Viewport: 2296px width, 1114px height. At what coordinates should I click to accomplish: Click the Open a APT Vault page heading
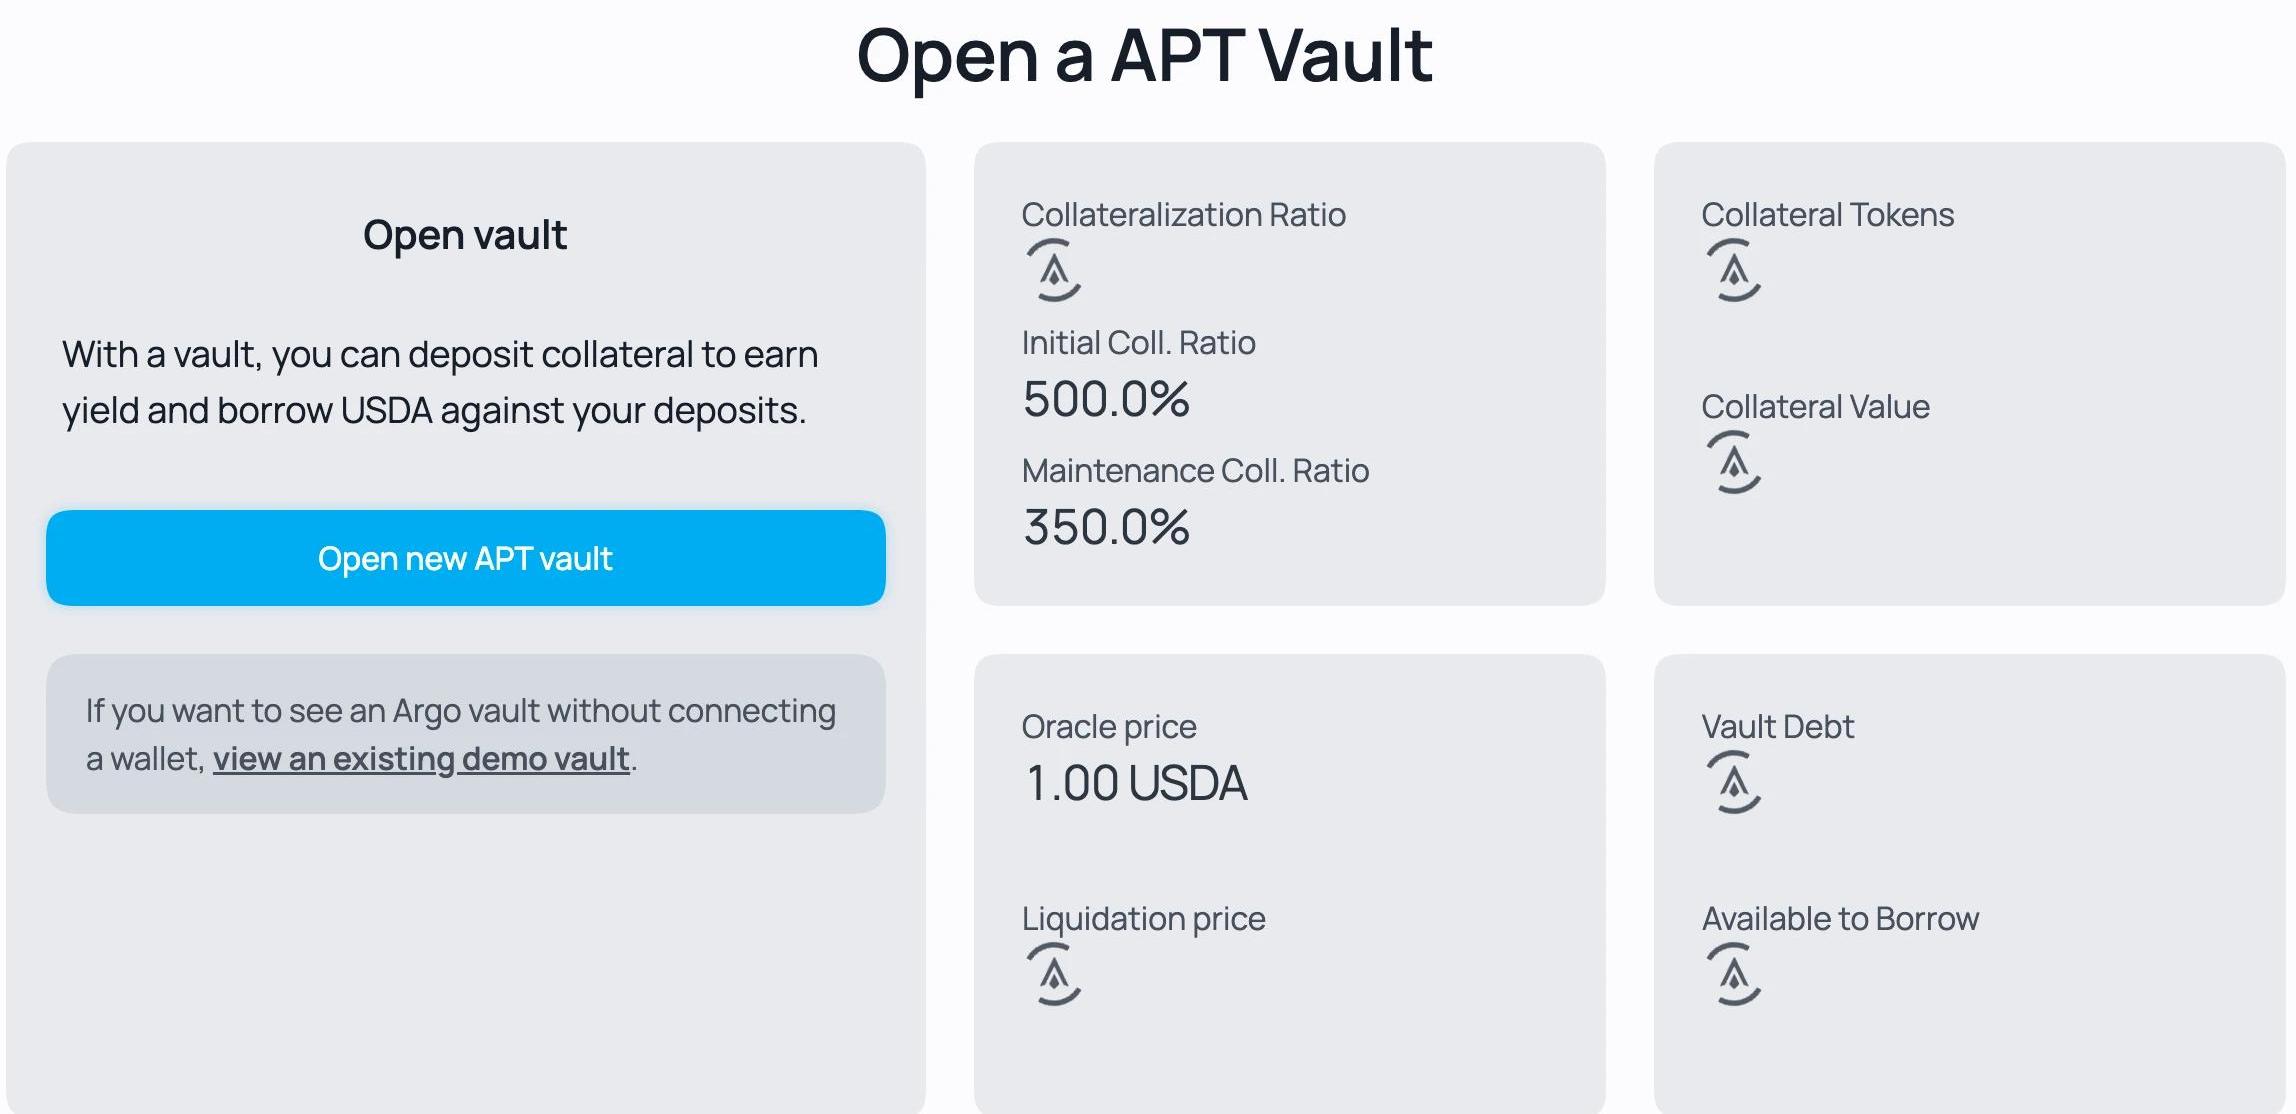(1144, 56)
